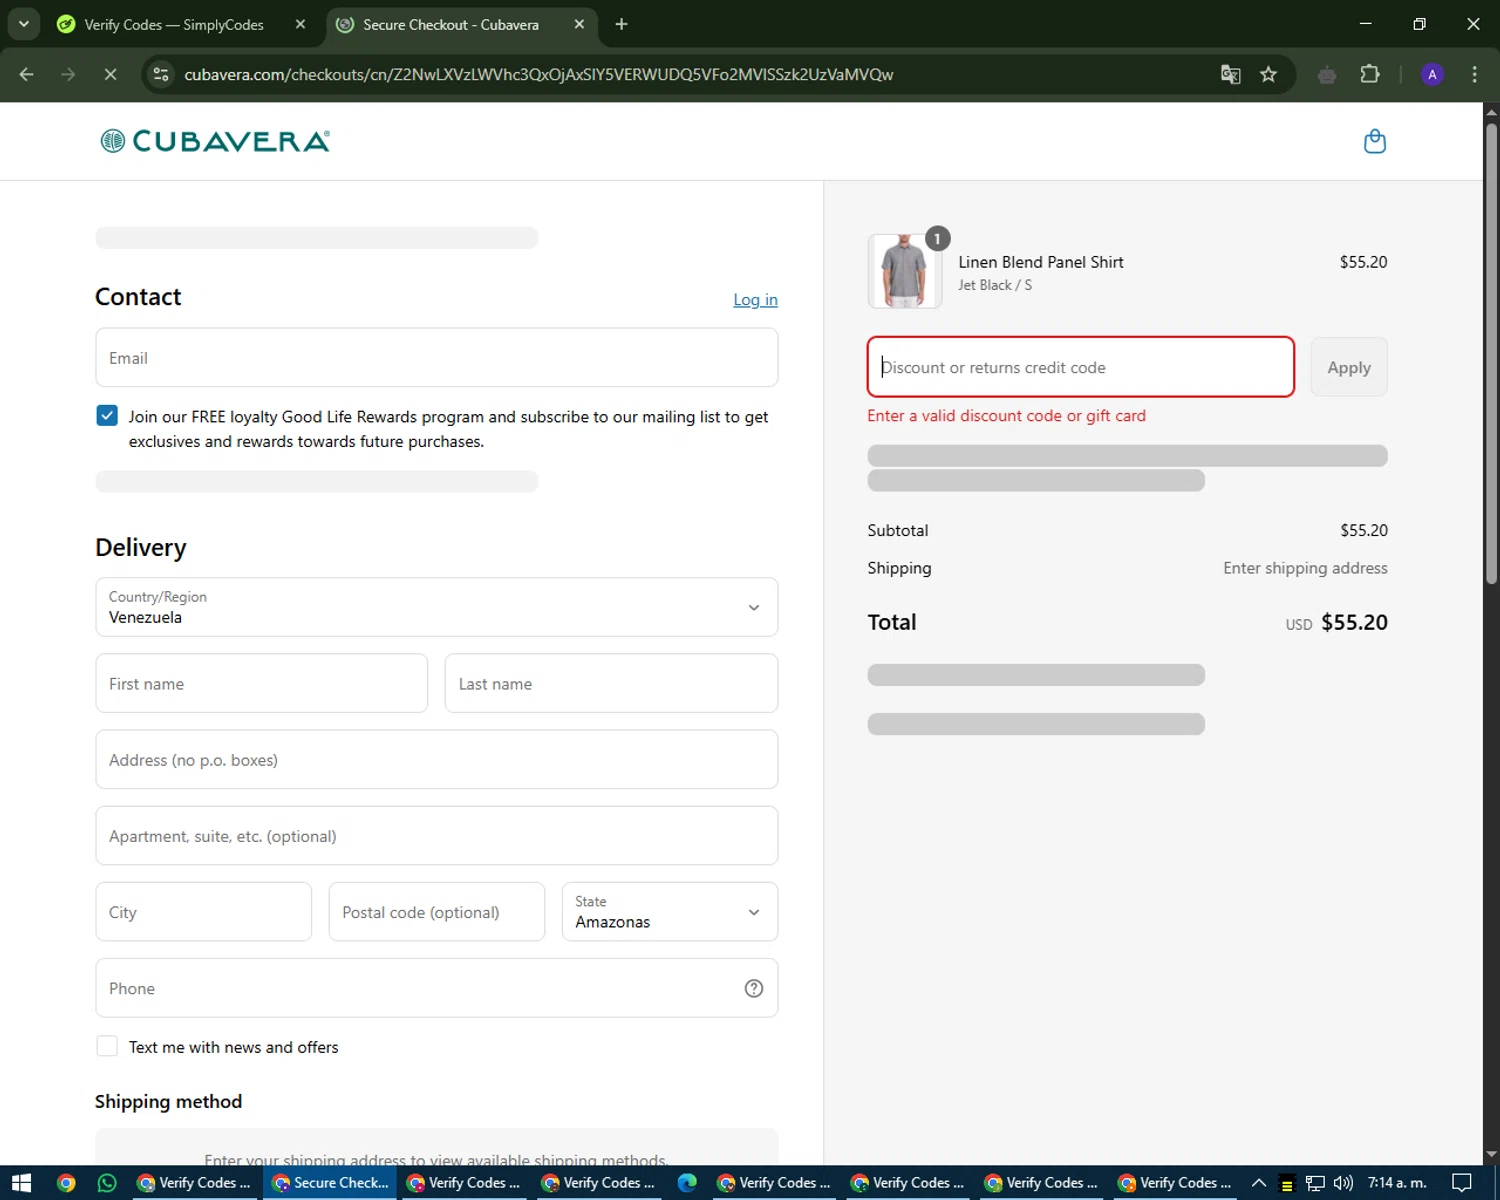This screenshot has height=1200, width=1500.
Task: Select the Secure Checkout - Cubavera tab
Action: pos(462,24)
